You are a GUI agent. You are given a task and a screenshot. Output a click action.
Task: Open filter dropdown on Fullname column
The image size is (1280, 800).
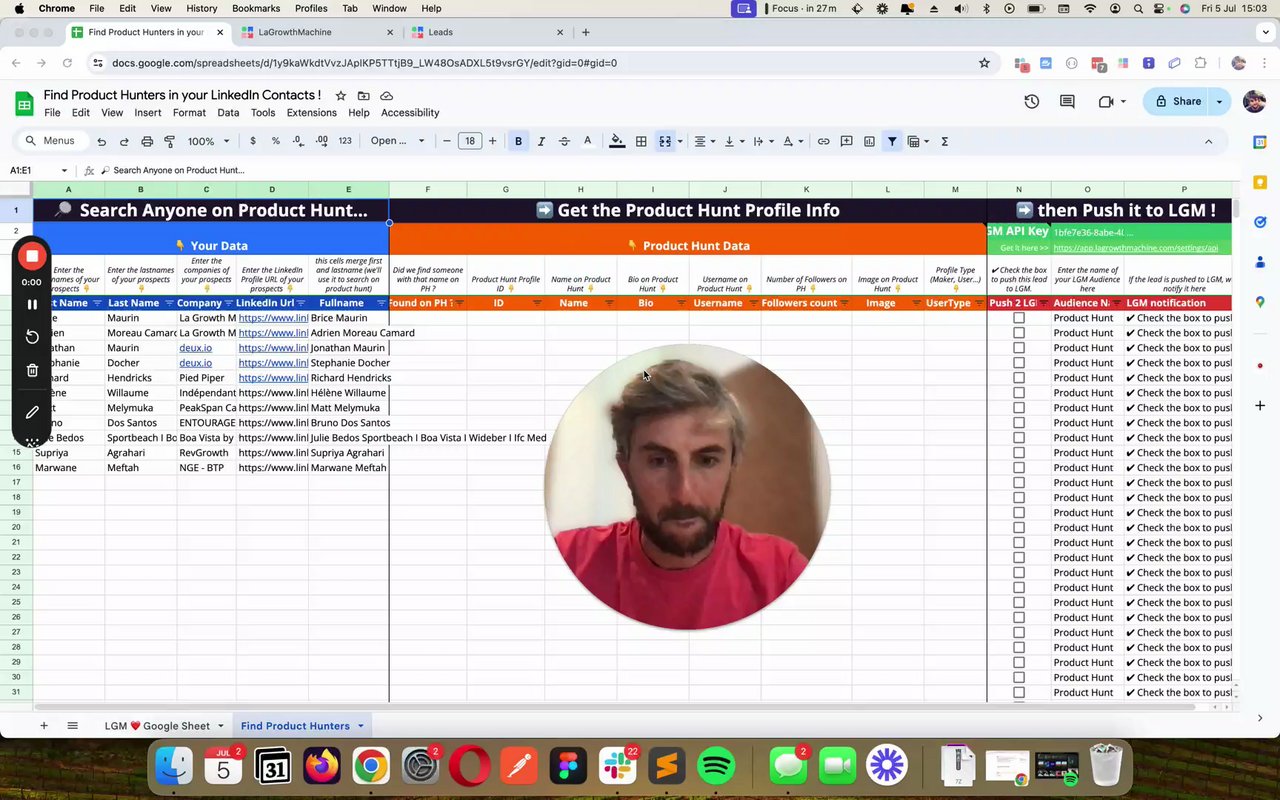pos(381,303)
